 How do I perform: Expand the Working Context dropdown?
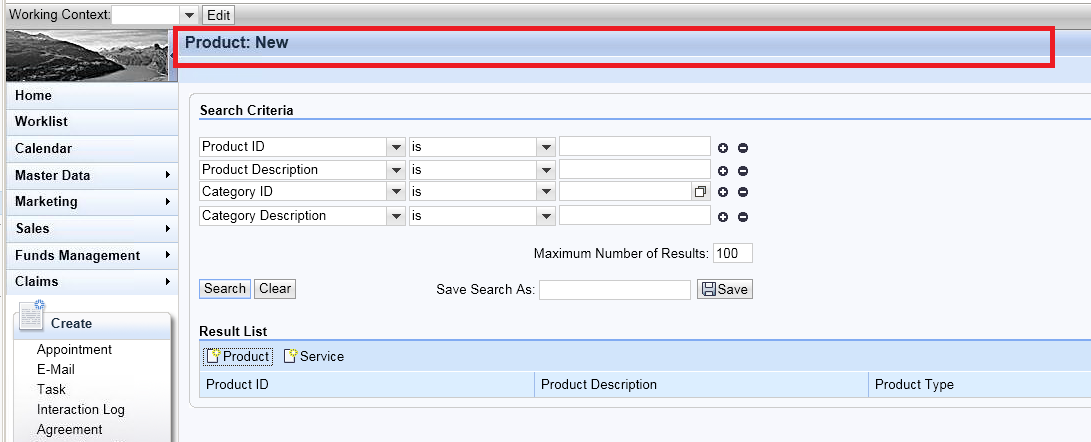[x=189, y=15]
